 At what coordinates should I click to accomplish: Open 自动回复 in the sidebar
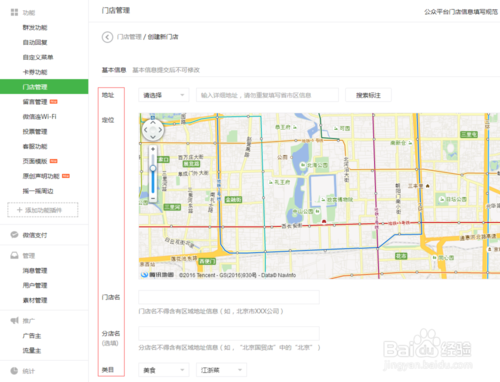35,42
